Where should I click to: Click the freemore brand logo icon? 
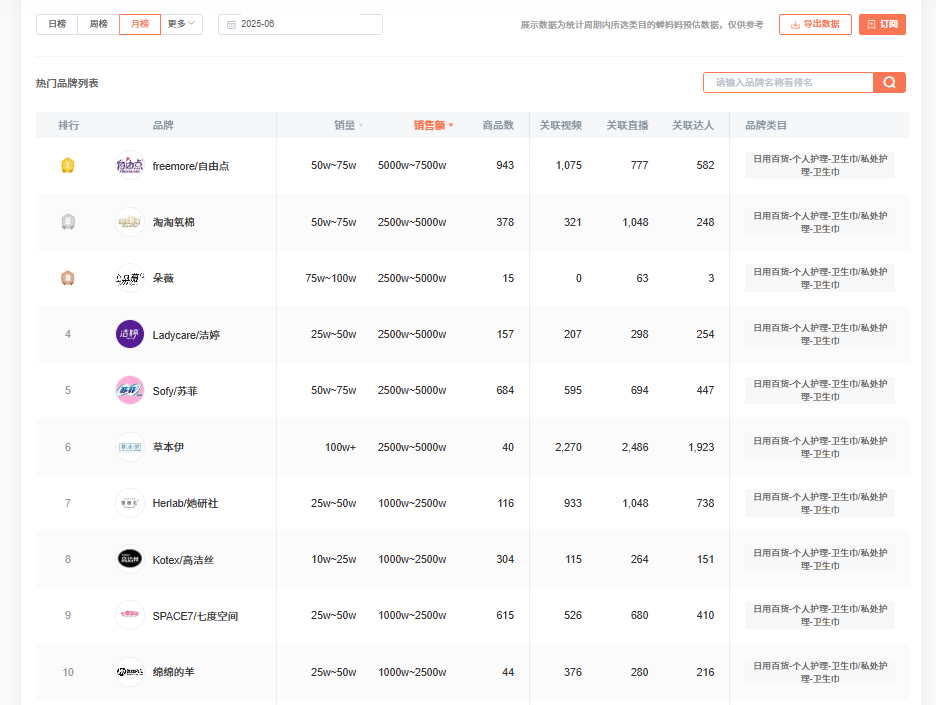130,165
